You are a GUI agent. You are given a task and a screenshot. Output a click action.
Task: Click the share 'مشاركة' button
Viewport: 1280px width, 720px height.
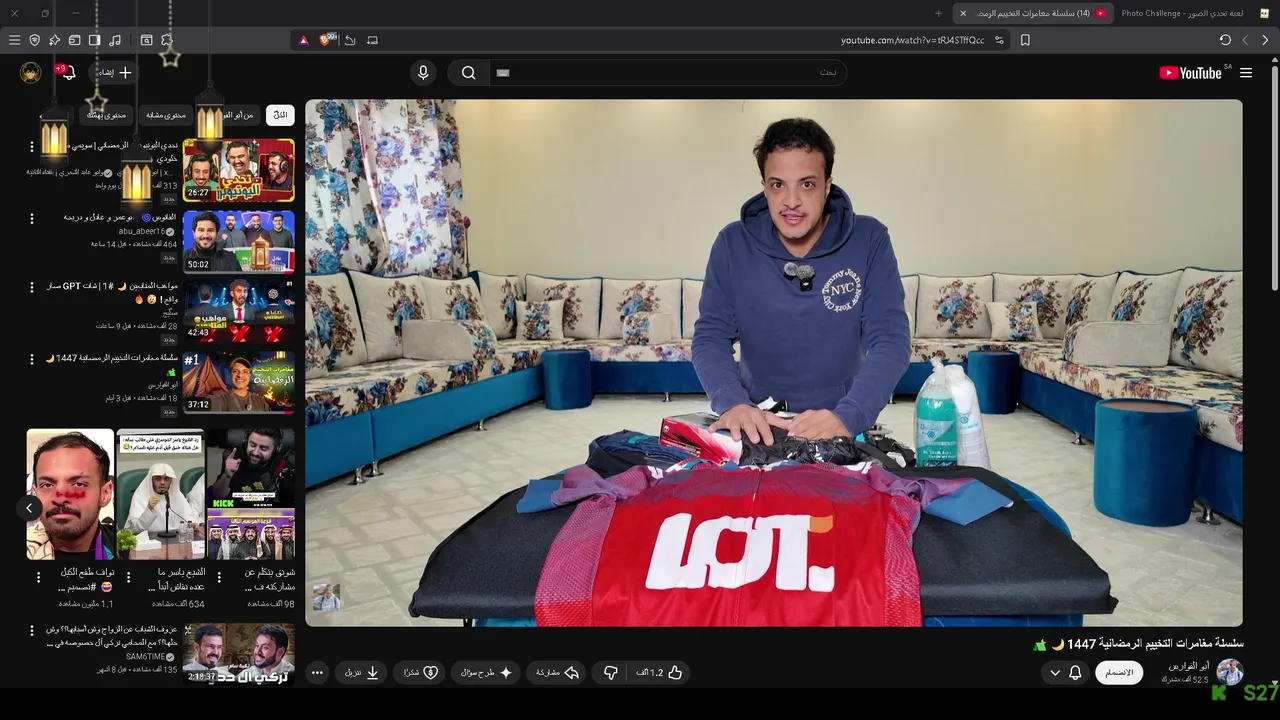(557, 673)
